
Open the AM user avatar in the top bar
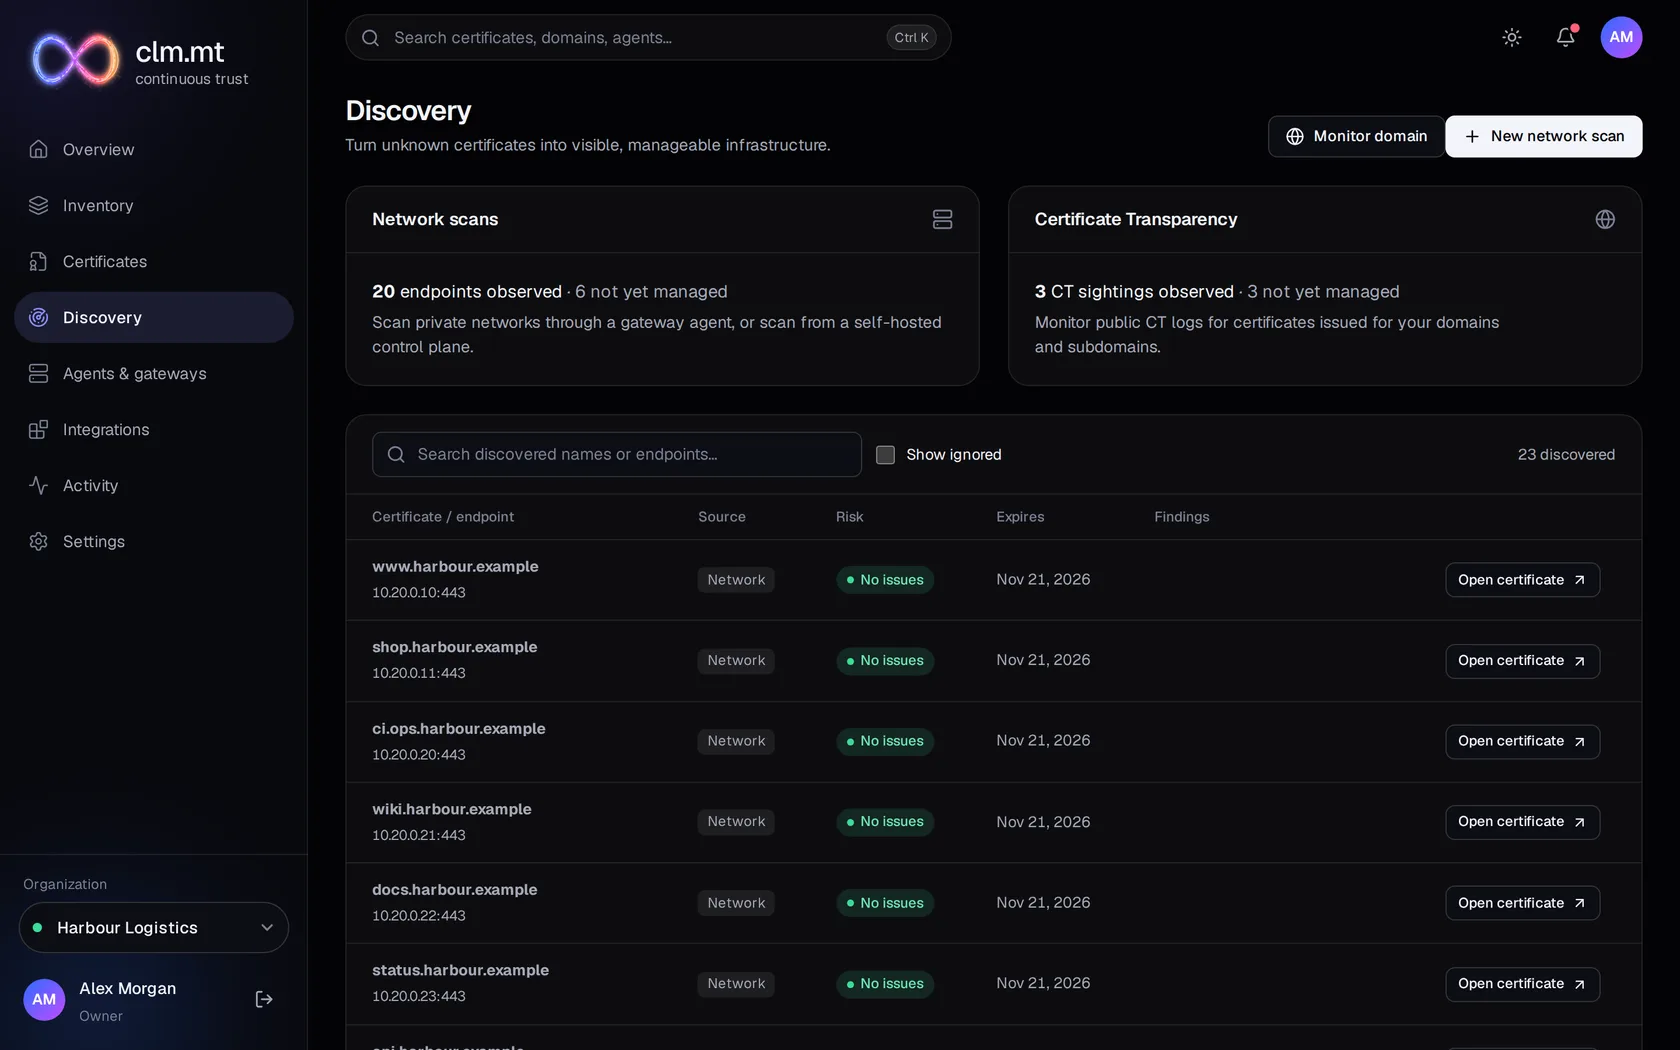[x=1621, y=37]
